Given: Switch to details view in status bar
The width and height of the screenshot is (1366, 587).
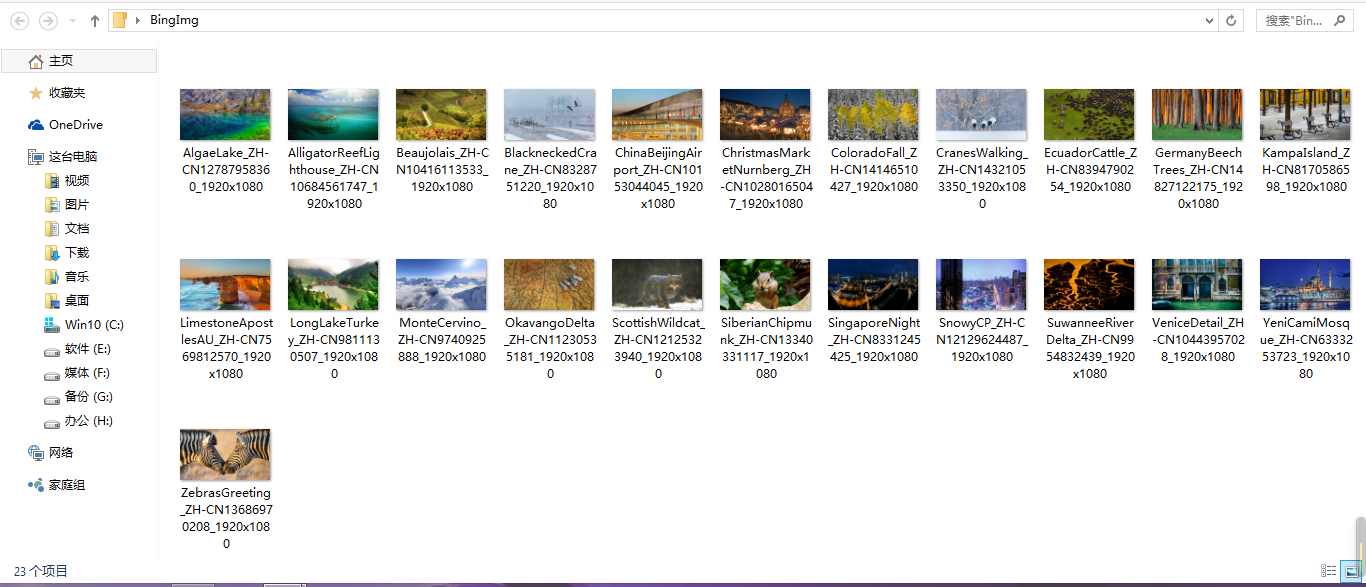Looking at the screenshot, I should 1329,571.
